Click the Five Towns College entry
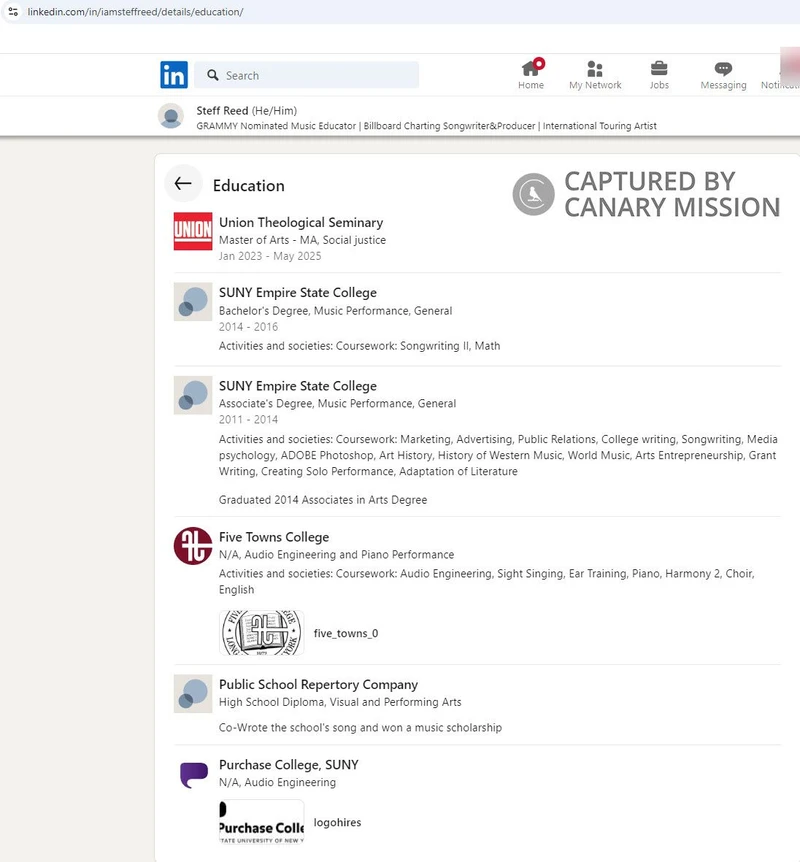The height and width of the screenshot is (862, 800). coord(273,537)
